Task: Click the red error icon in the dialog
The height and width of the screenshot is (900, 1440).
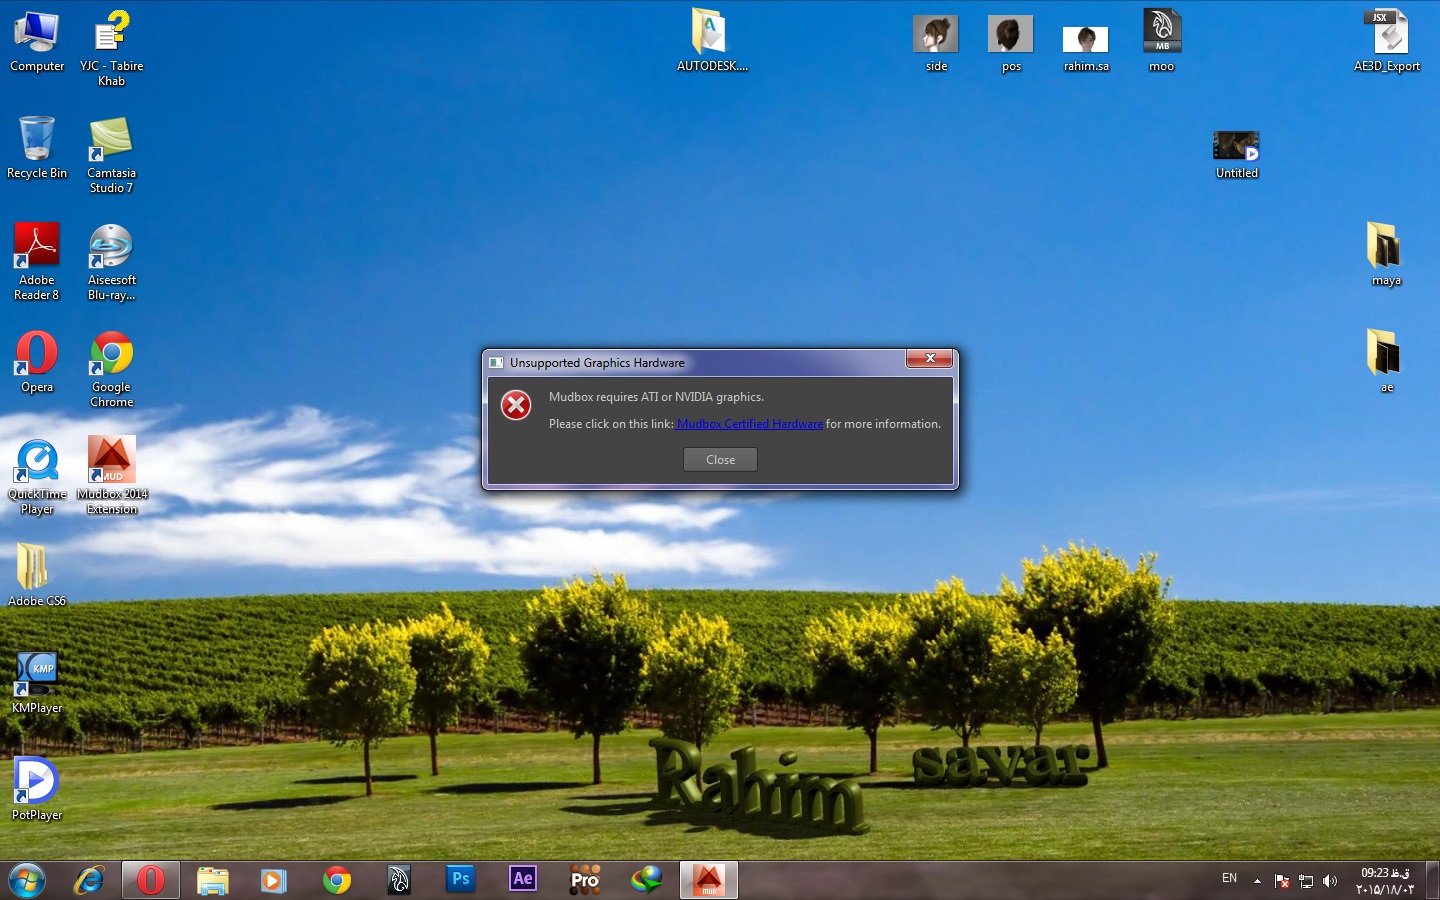Action: click(516, 405)
